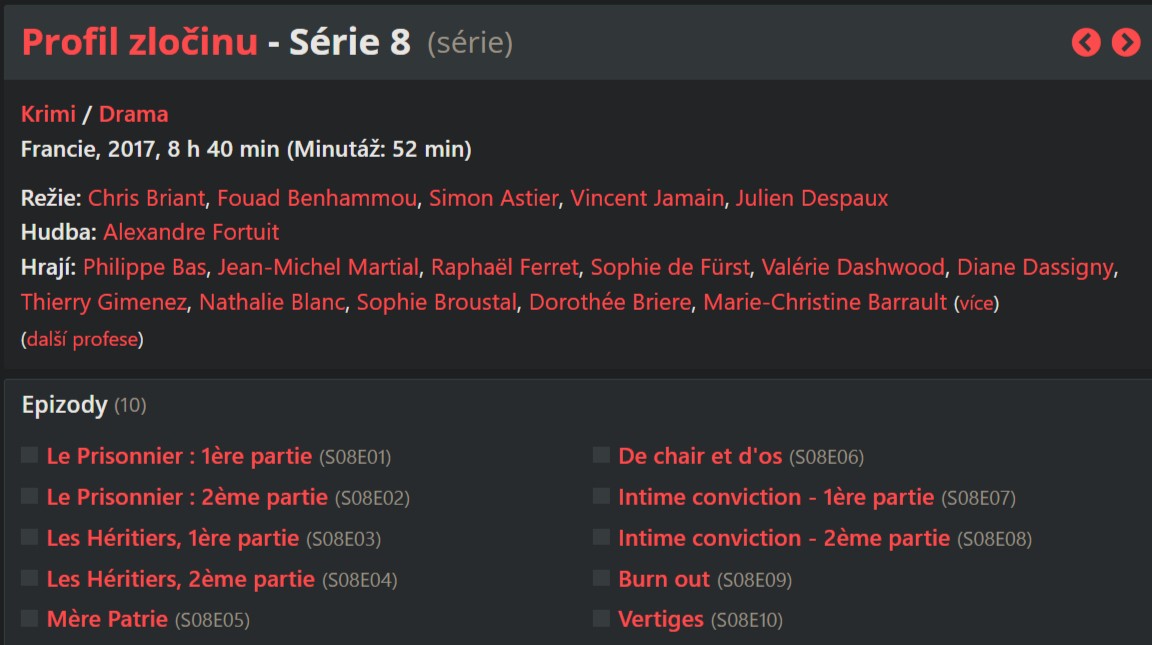
Task: Select the Krimi genre link
Action: (48, 114)
